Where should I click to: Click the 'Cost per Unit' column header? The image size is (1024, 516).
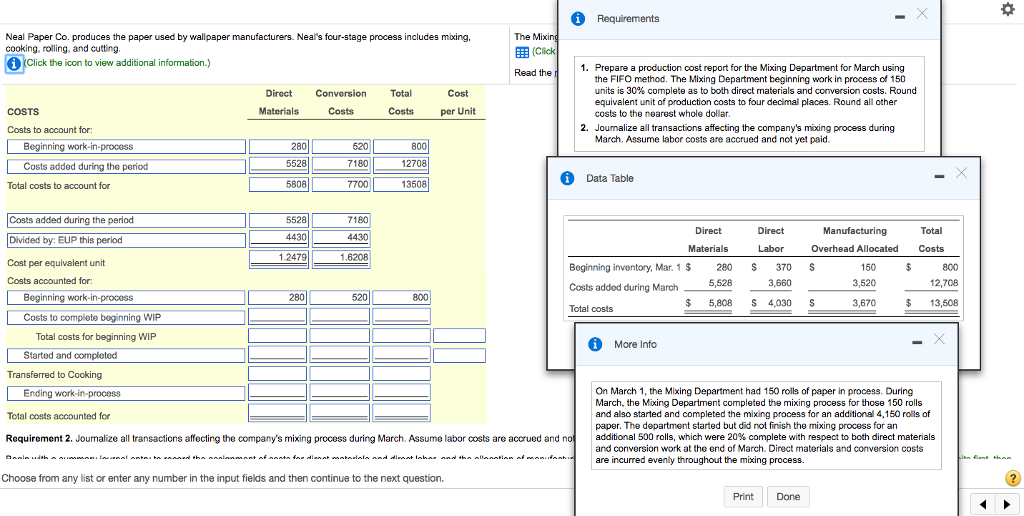click(x=458, y=103)
